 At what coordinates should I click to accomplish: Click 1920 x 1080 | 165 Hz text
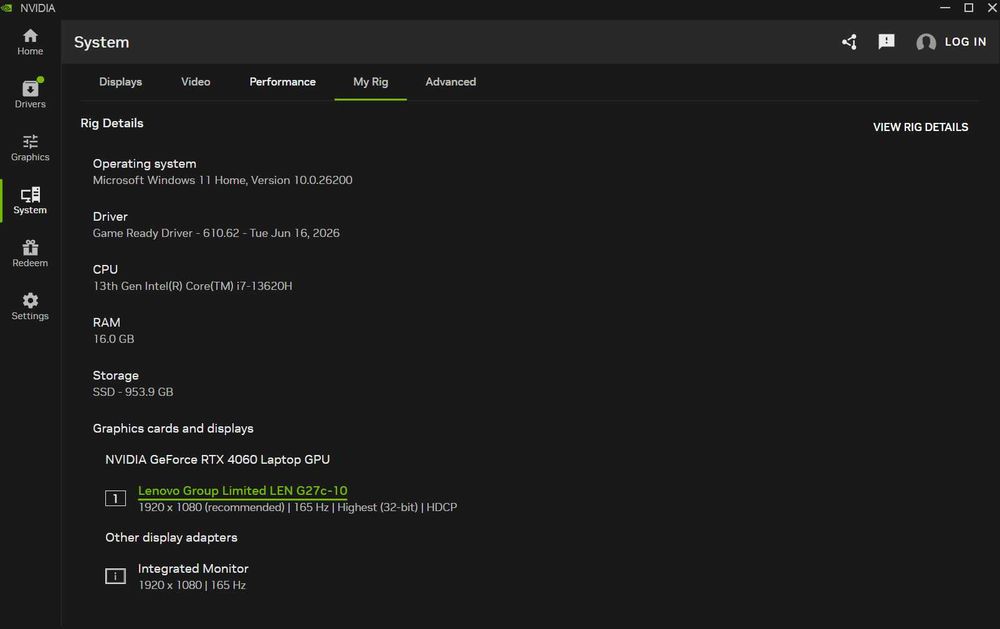coord(192,585)
